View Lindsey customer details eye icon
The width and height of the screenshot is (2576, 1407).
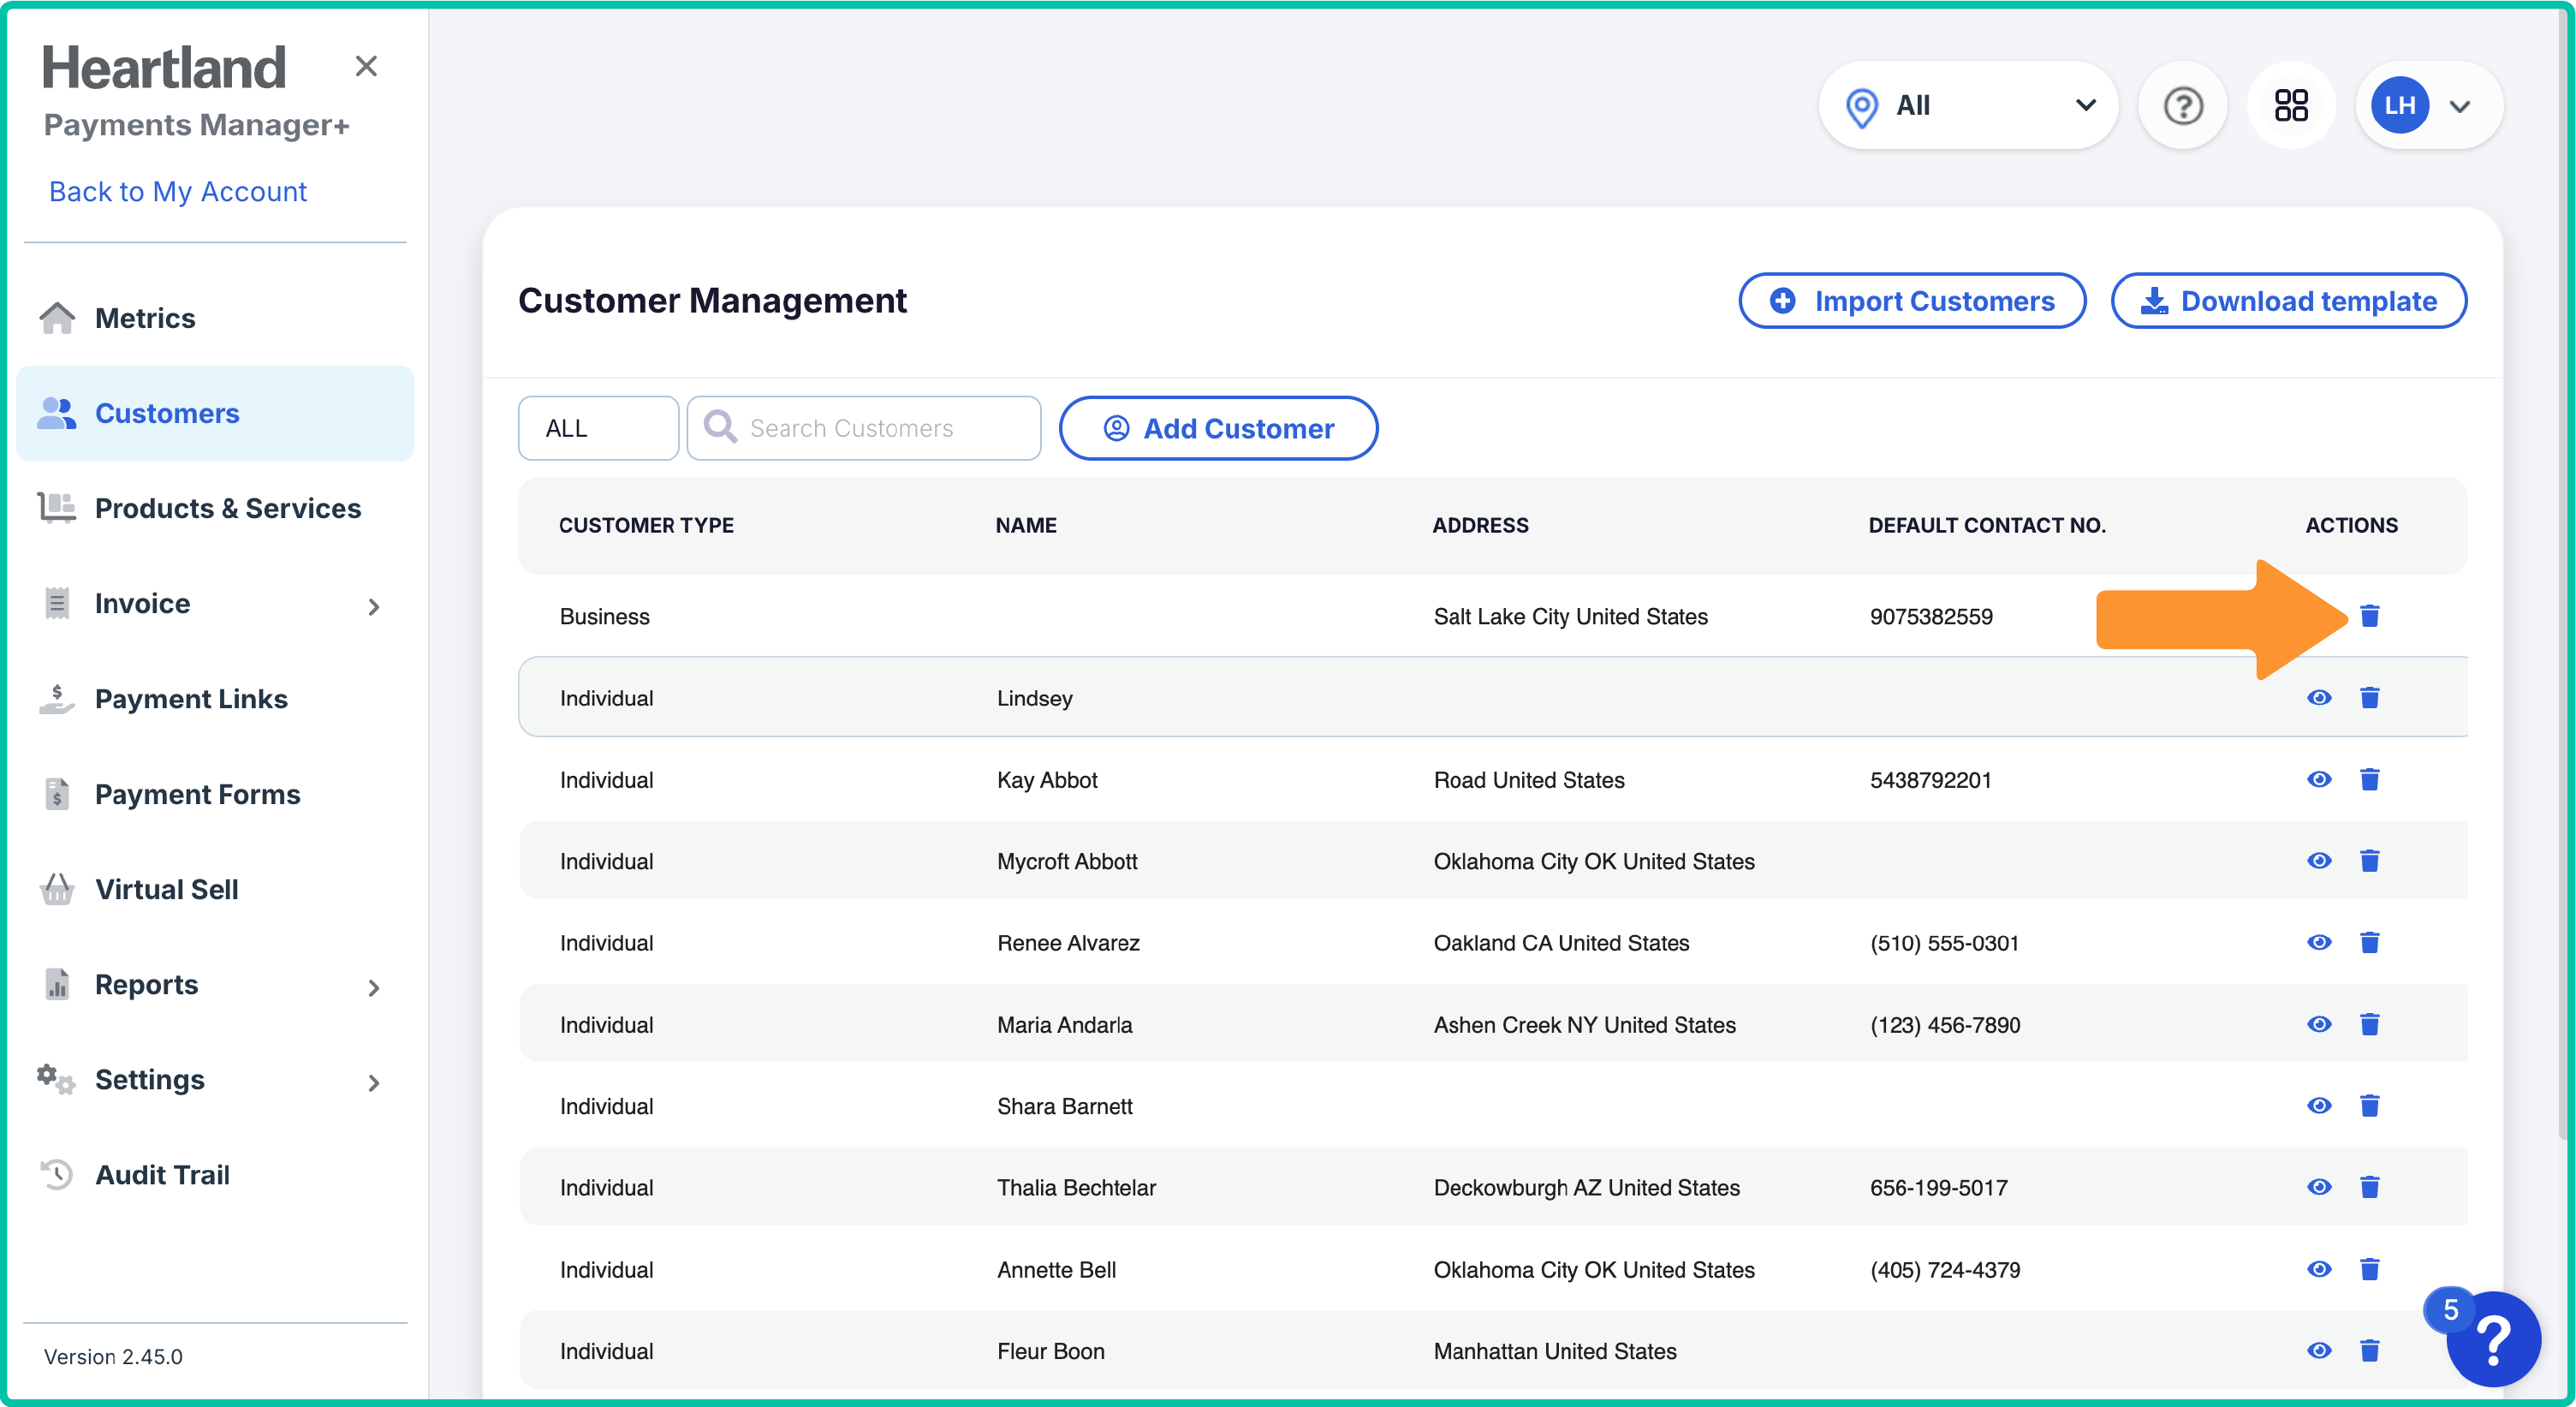tap(2319, 697)
